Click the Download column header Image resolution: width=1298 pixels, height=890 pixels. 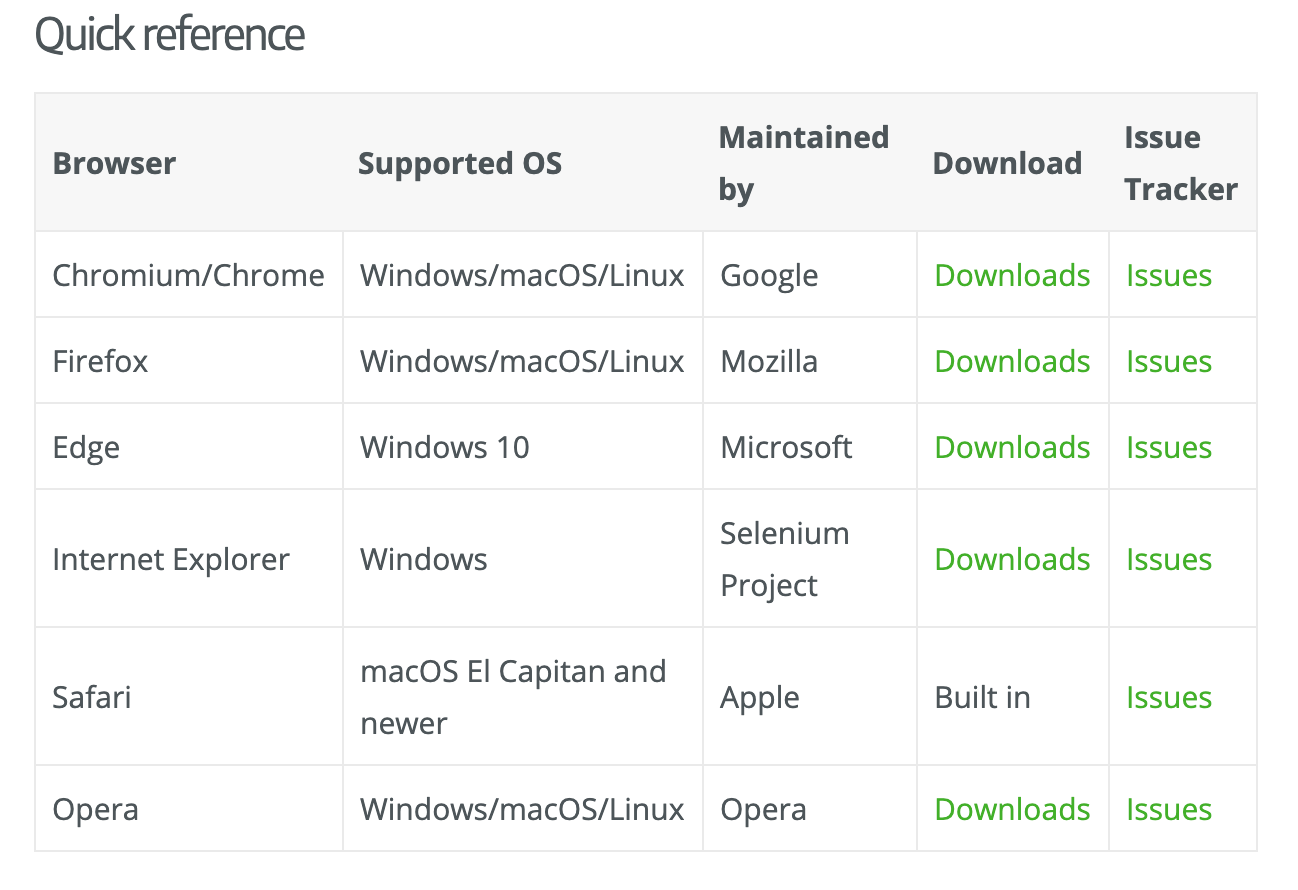click(1007, 164)
